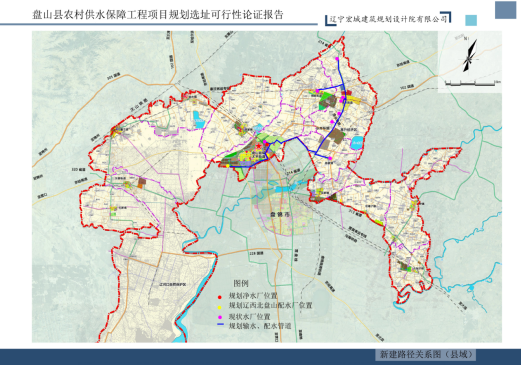Click the 图例 legend heading
Screen dimensions: 522x366
click(241, 283)
